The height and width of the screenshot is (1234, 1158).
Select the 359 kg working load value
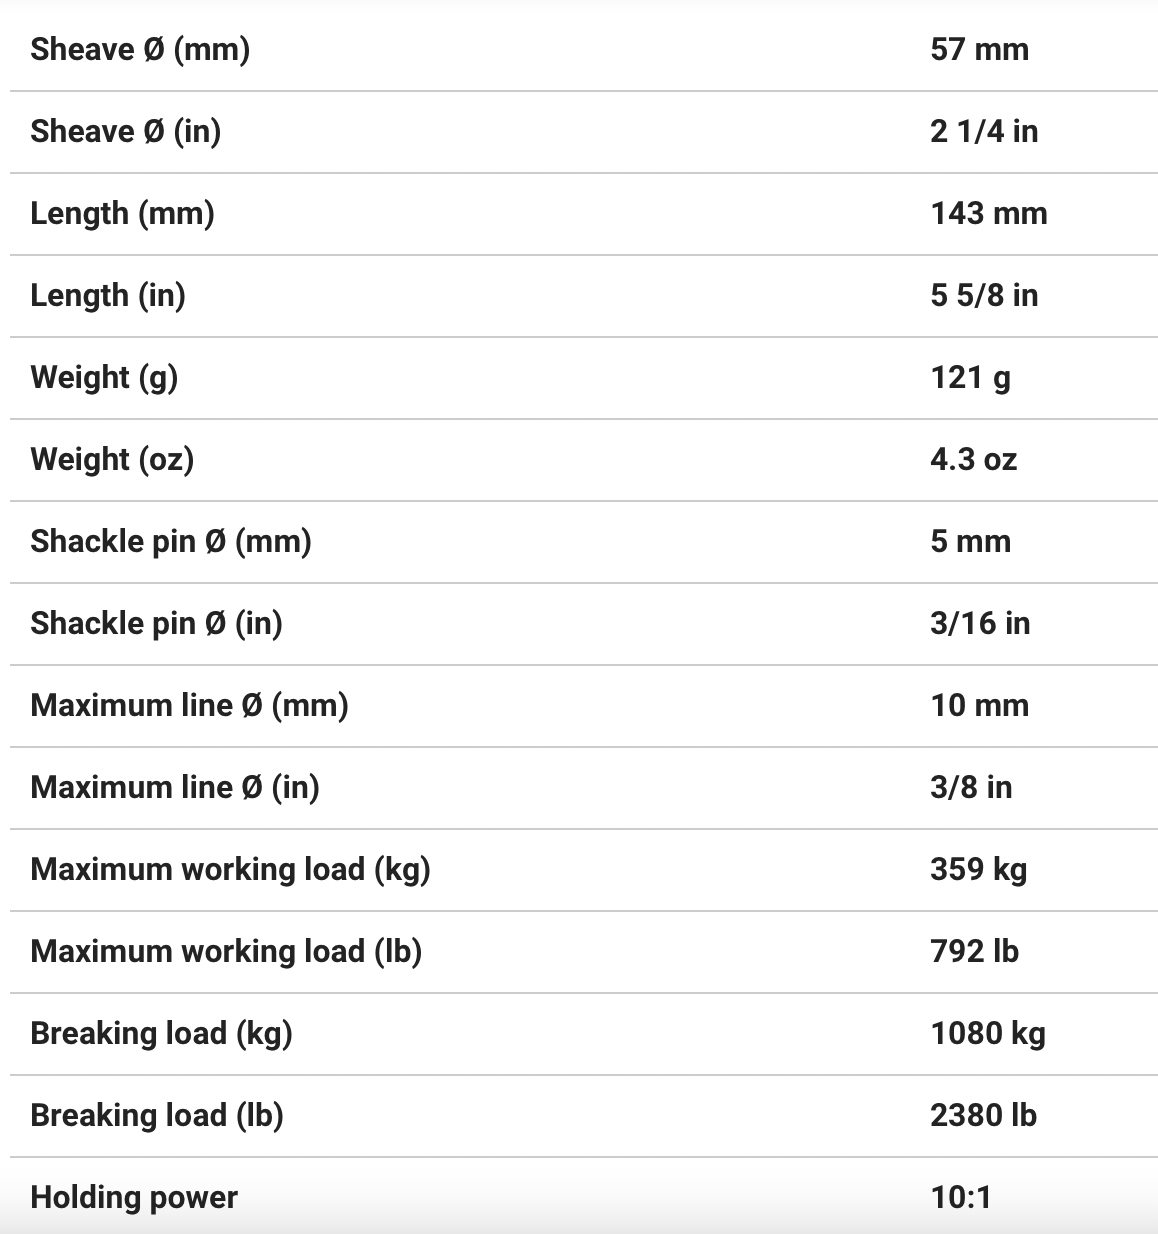click(978, 869)
